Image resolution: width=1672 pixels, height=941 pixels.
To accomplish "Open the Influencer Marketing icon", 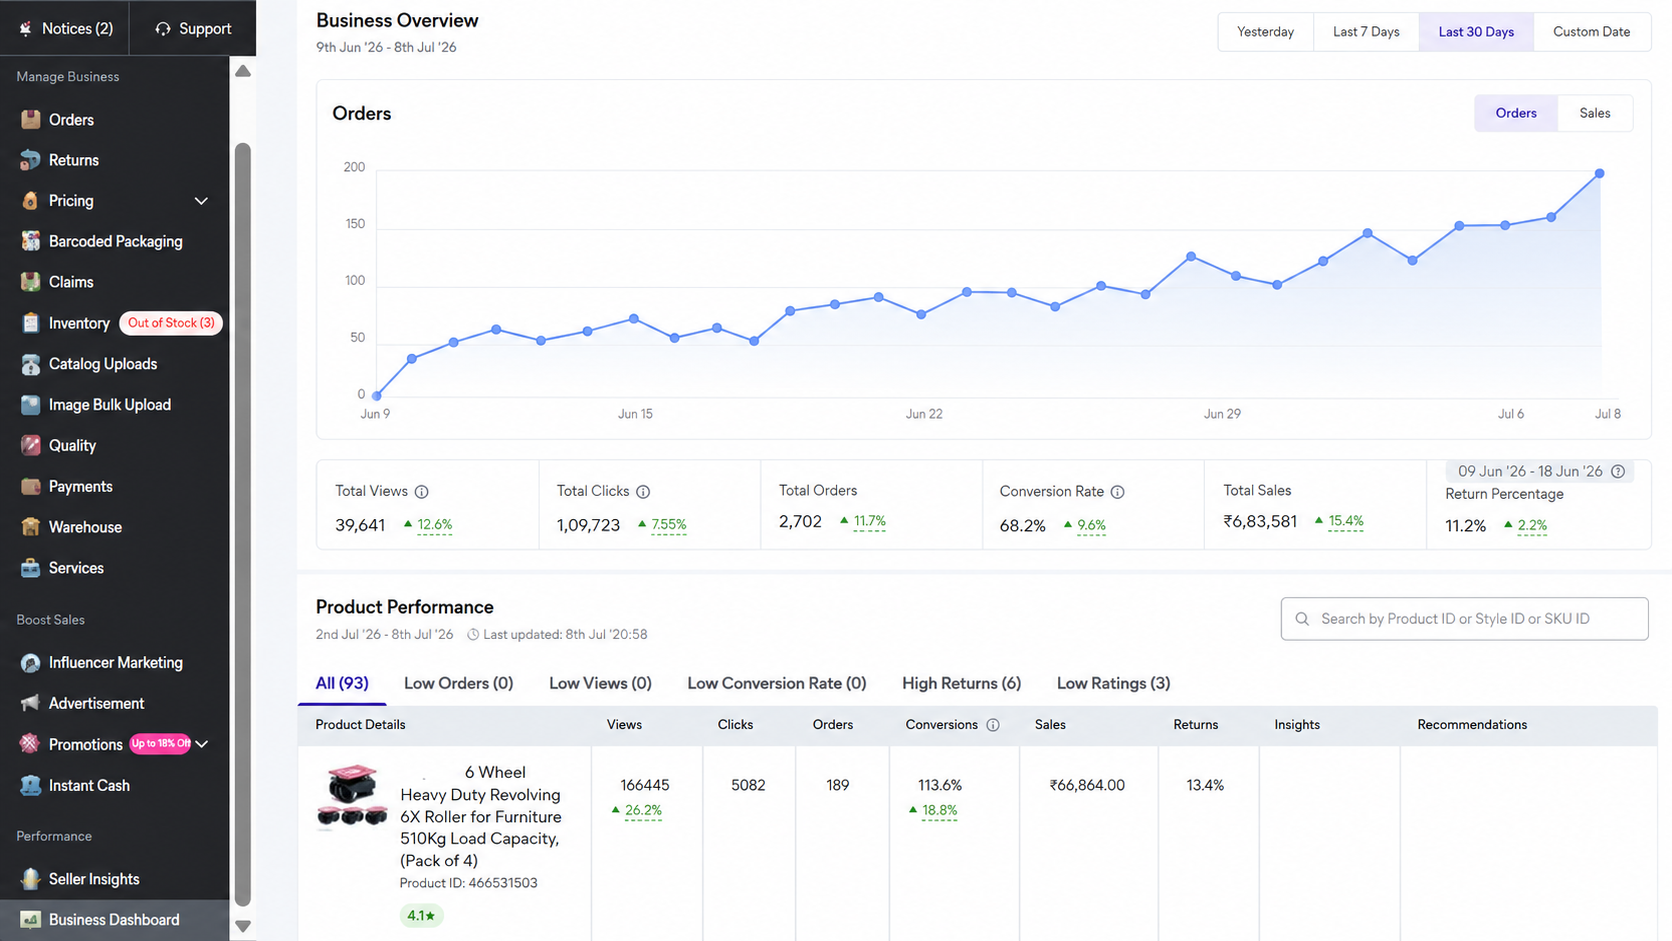I will tap(30, 663).
